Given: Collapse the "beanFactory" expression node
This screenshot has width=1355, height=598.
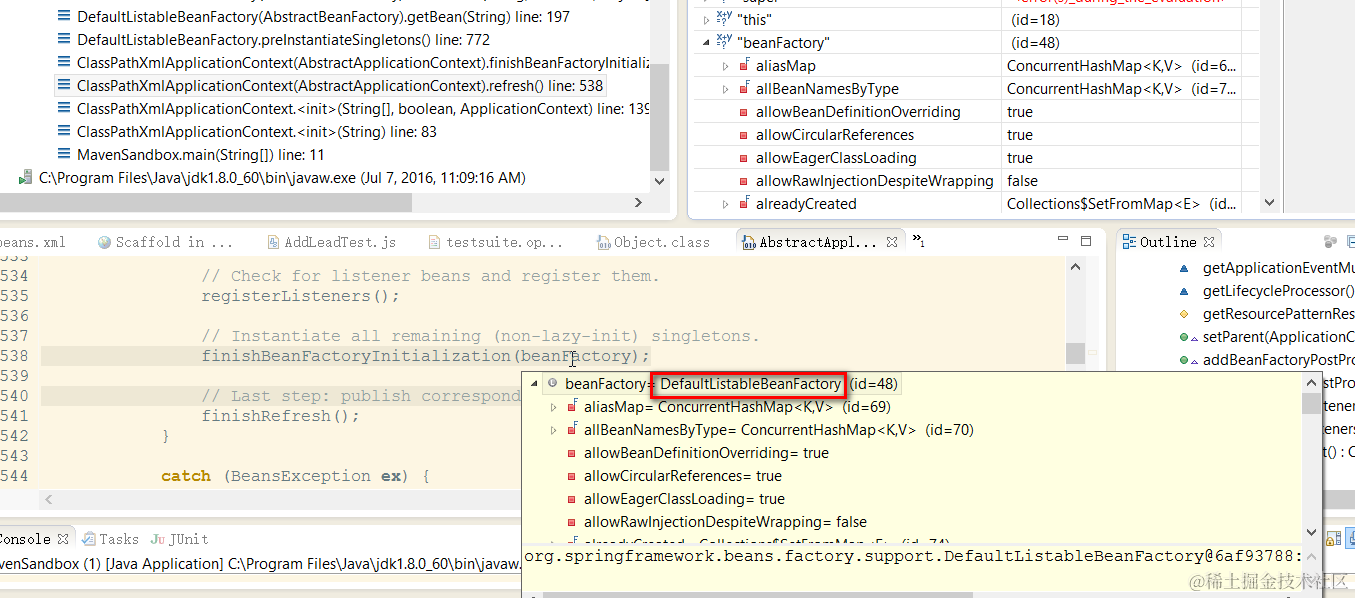Looking at the screenshot, I should pyautogui.click(x=707, y=43).
